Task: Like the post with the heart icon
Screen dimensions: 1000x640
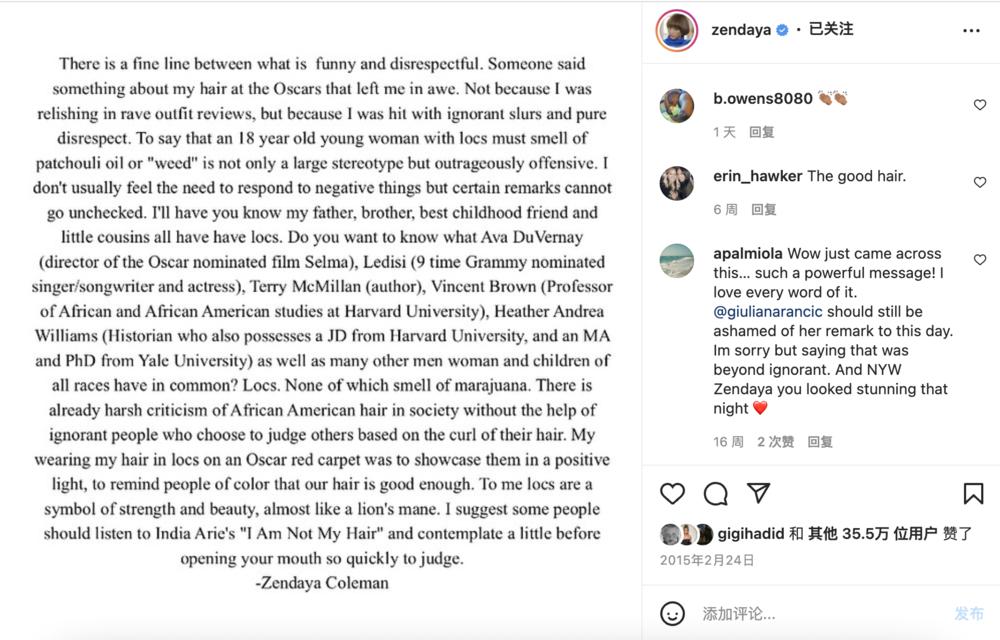Action: (x=673, y=493)
